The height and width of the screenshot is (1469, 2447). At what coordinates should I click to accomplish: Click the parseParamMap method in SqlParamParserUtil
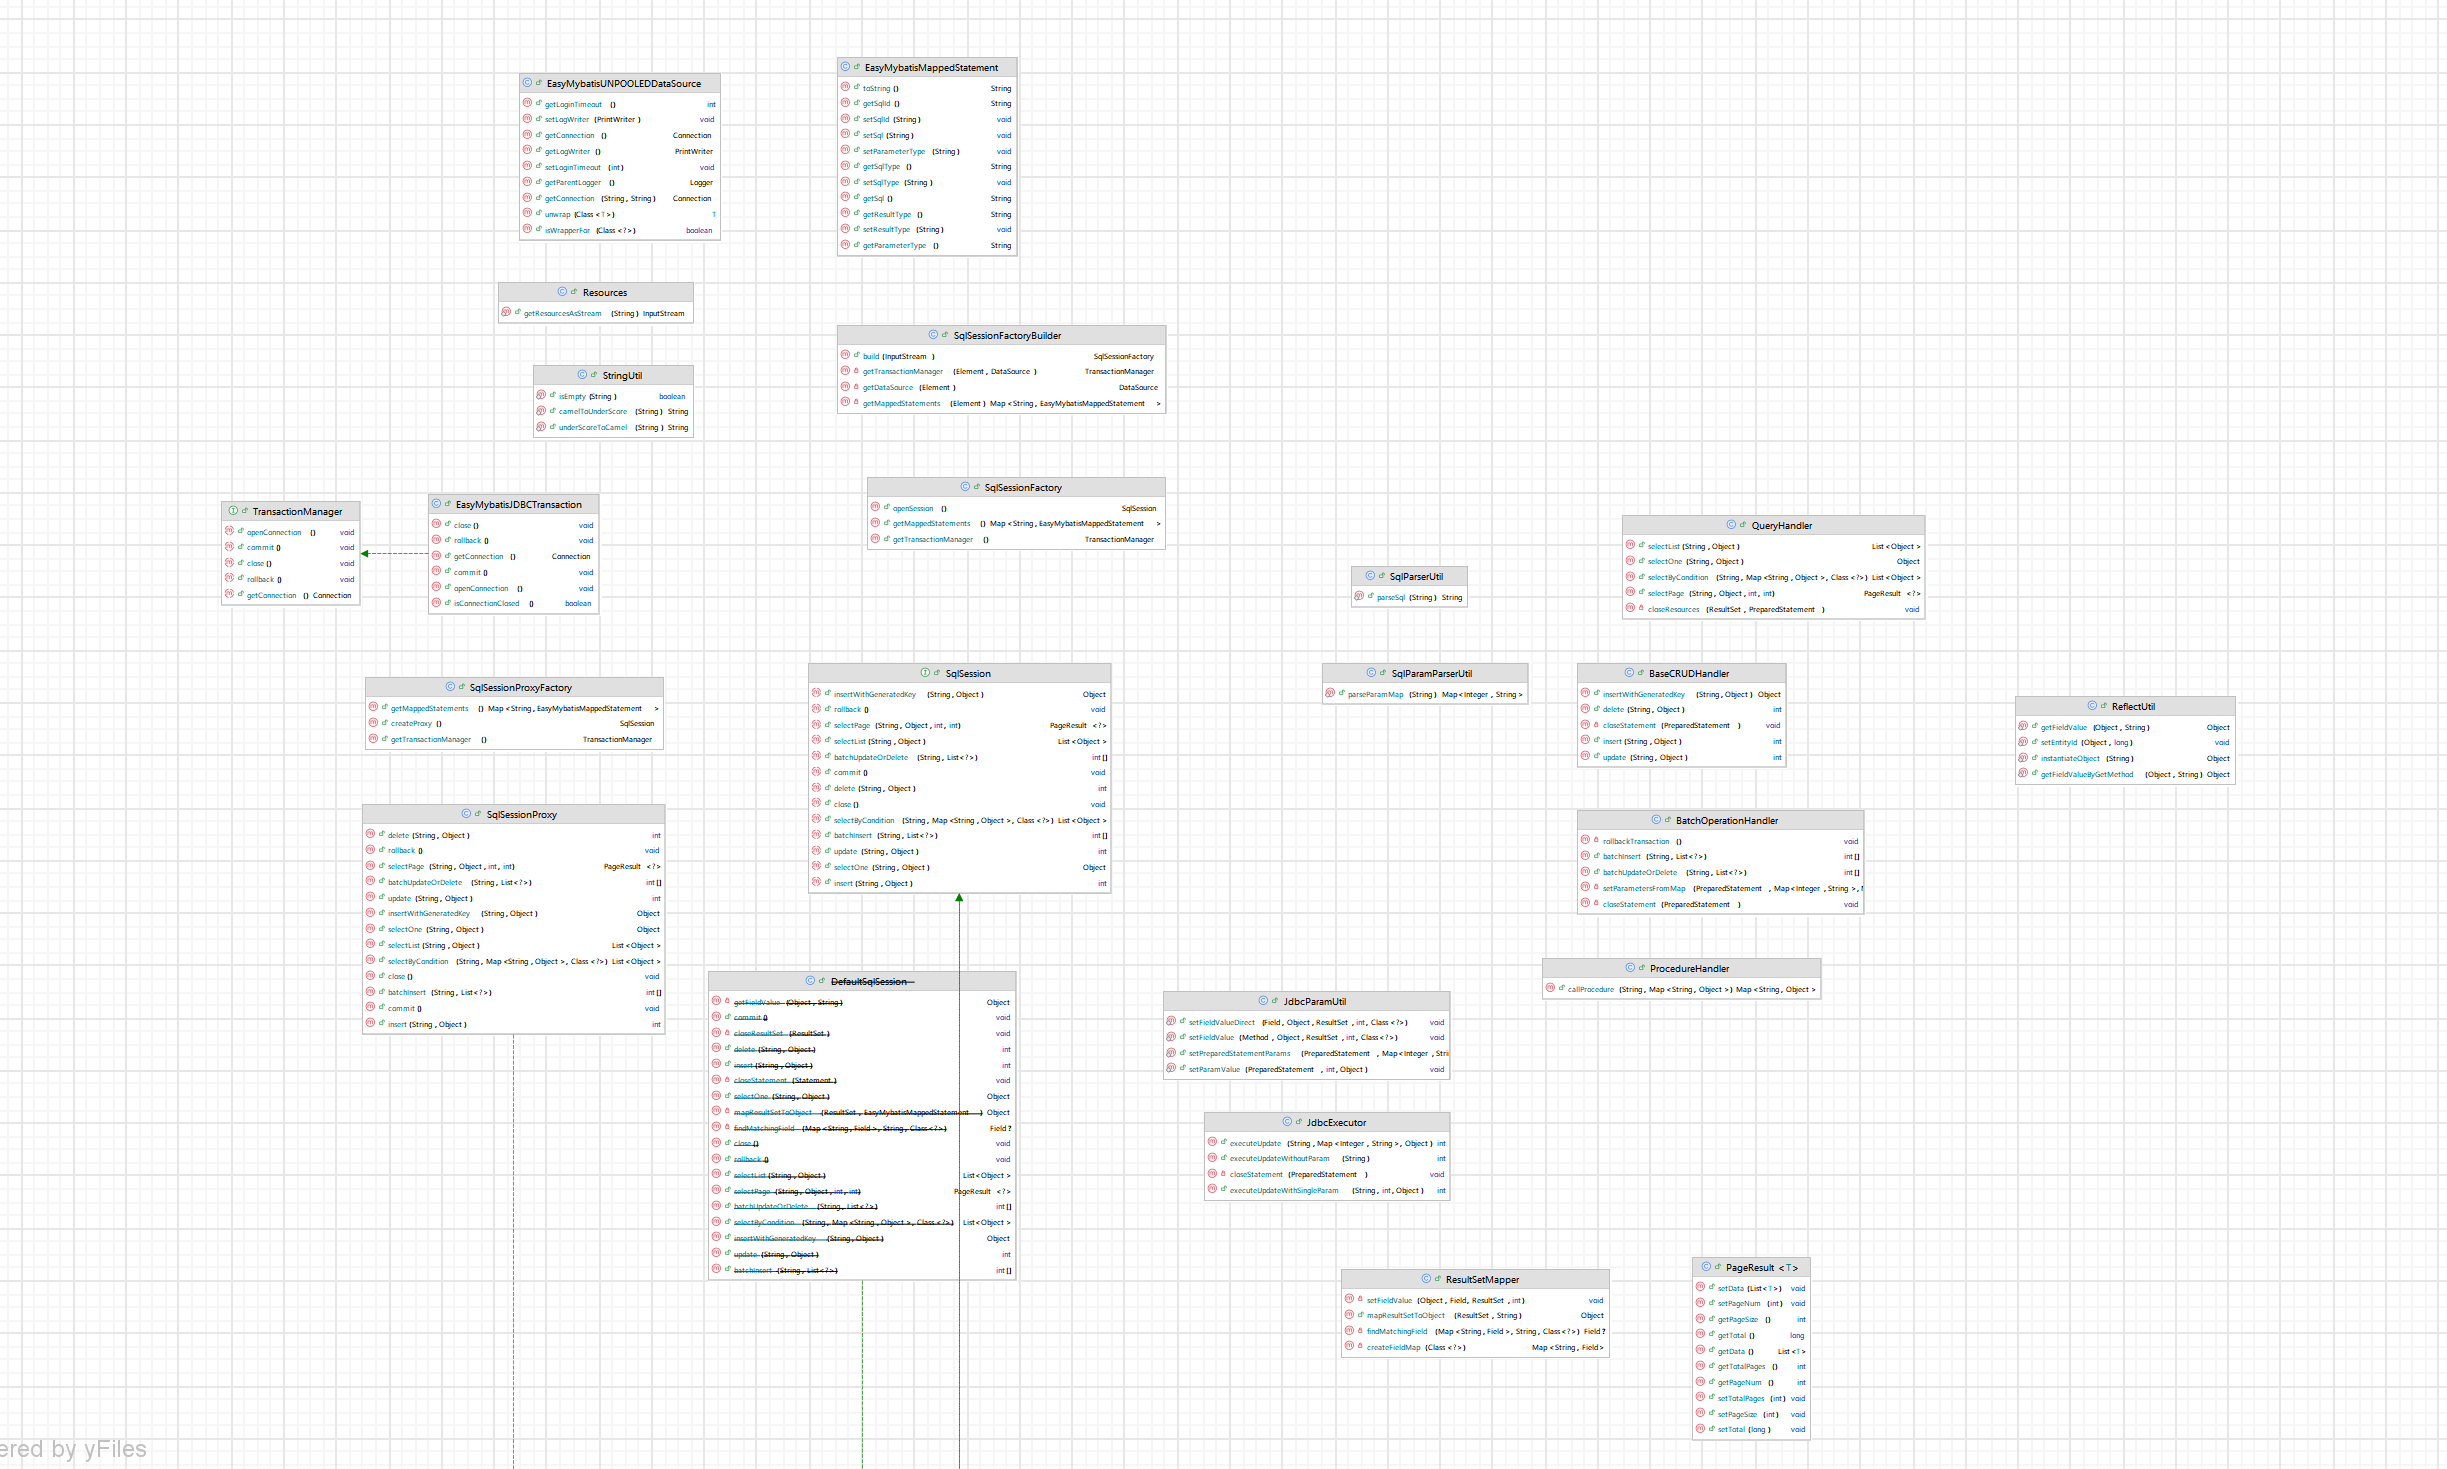pyautogui.click(x=1375, y=694)
